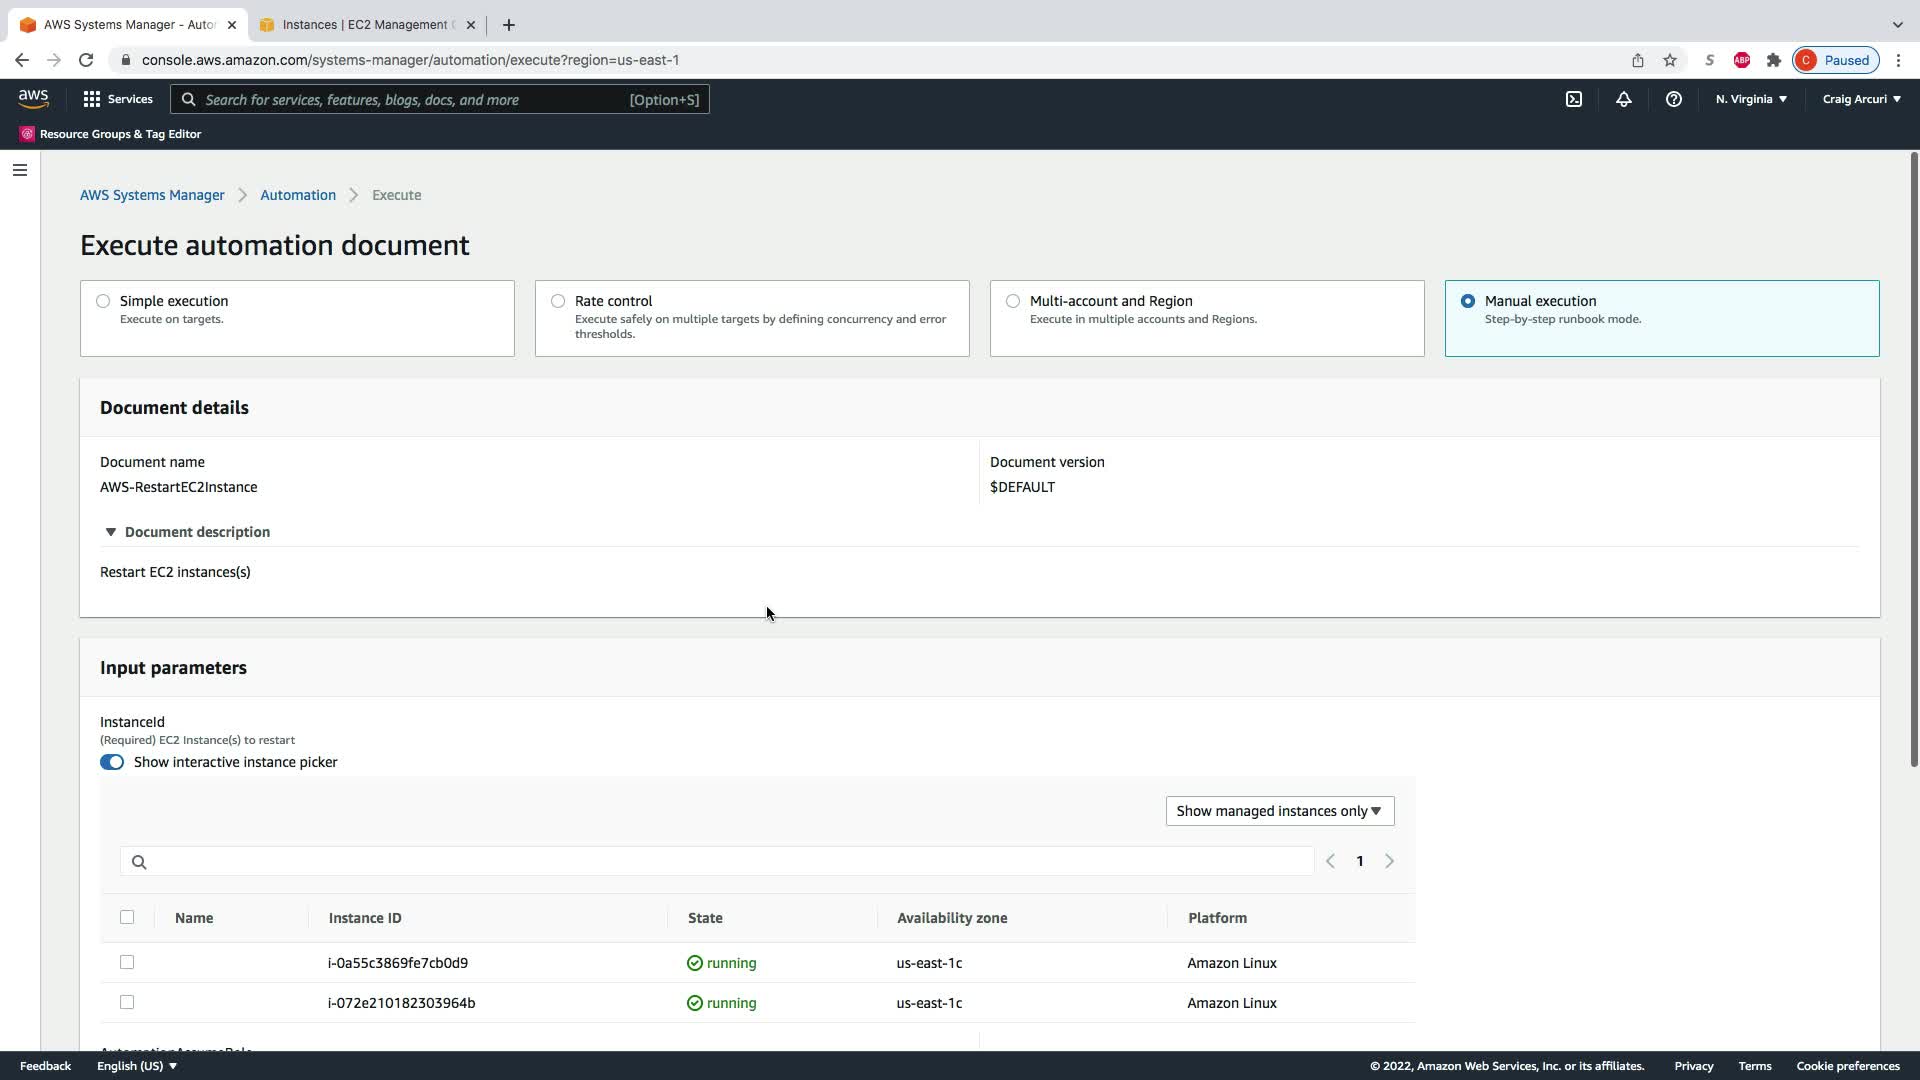The image size is (1920, 1080).
Task: Open the side navigation hamburger menu
Action: [x=19, y=170]
